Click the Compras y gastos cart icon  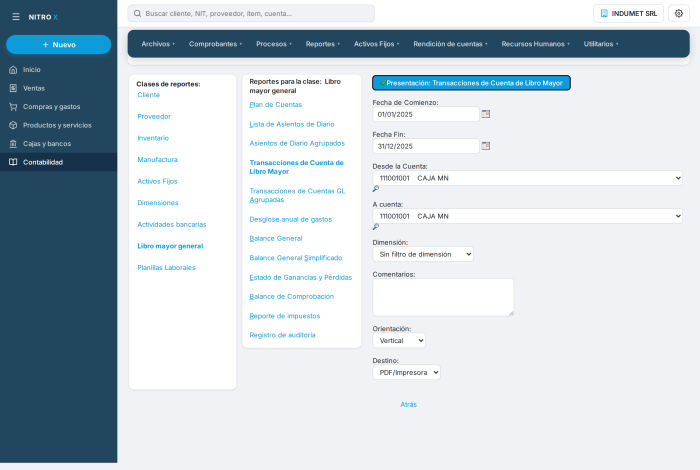(x=13, y=107)
